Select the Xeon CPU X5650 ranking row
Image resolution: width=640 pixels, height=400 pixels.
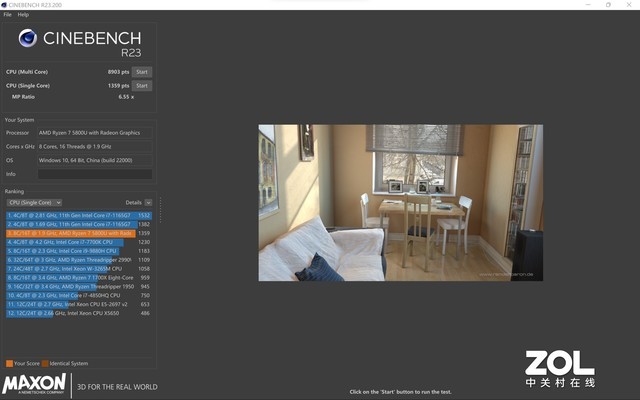tap(78, 313)
